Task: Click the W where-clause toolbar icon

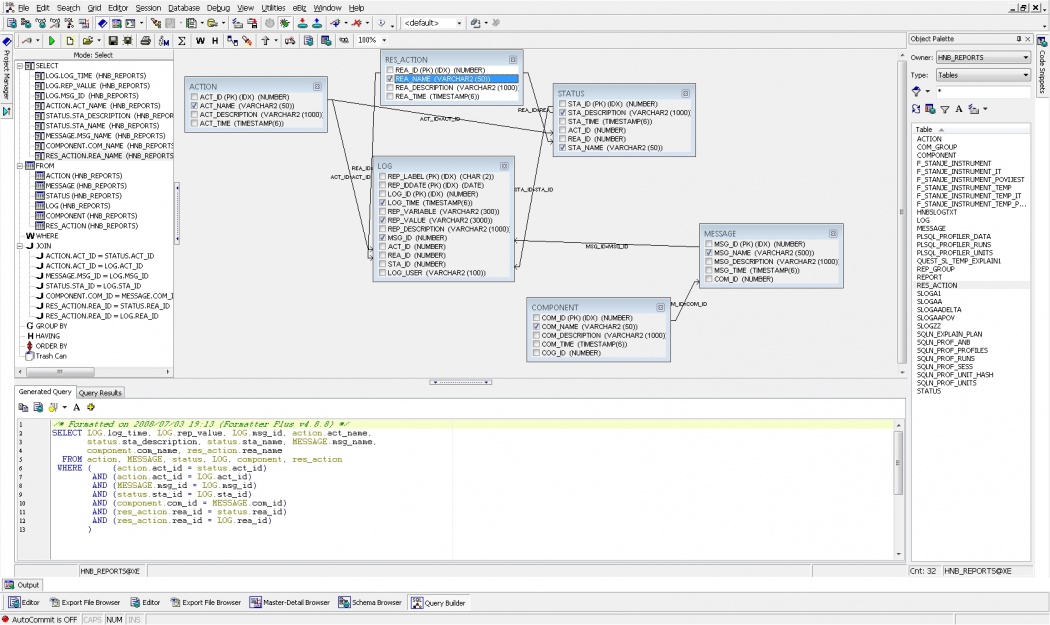Action: 200,41
